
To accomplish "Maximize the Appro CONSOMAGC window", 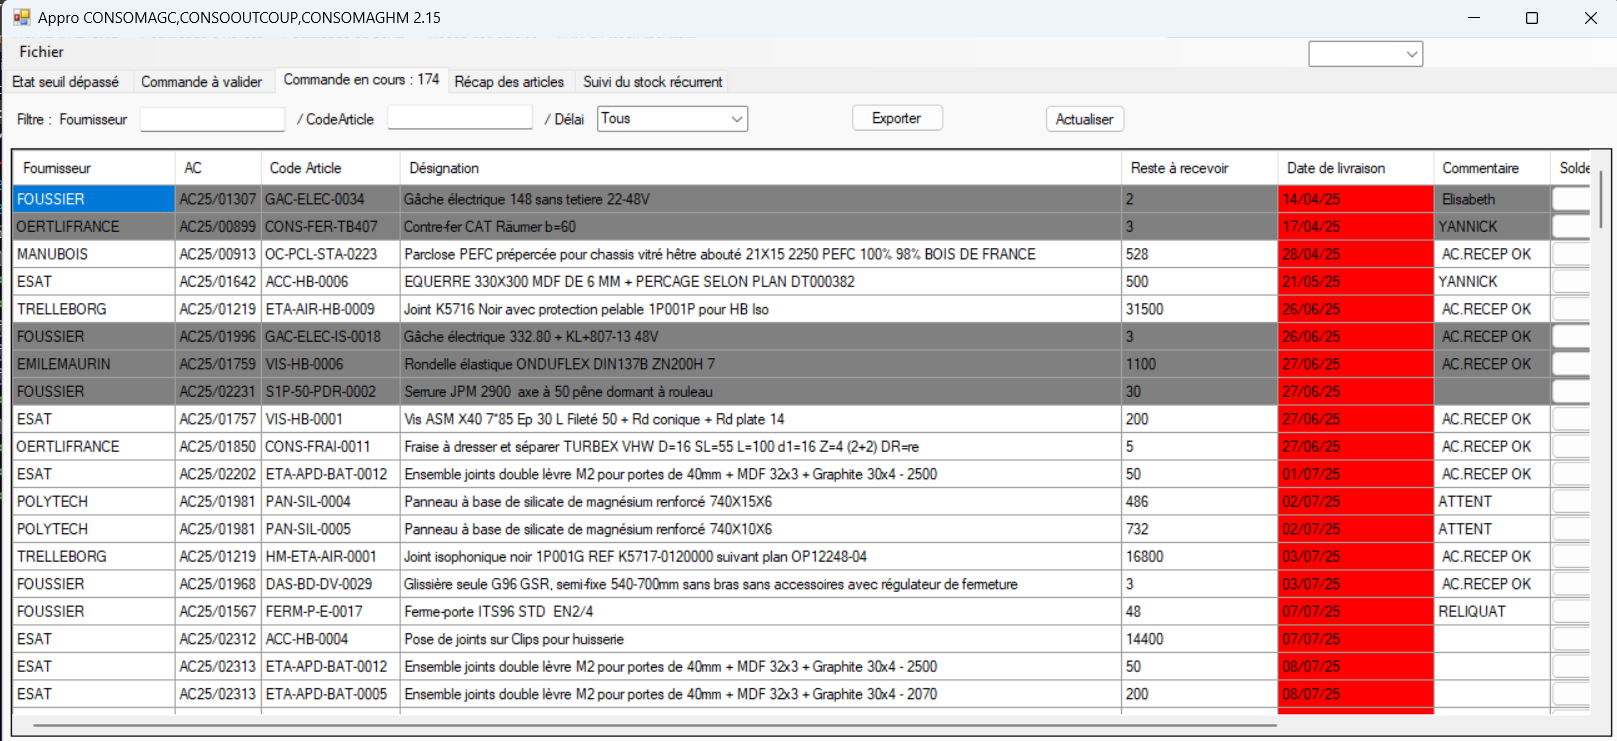I will [x=1531, y=18].
